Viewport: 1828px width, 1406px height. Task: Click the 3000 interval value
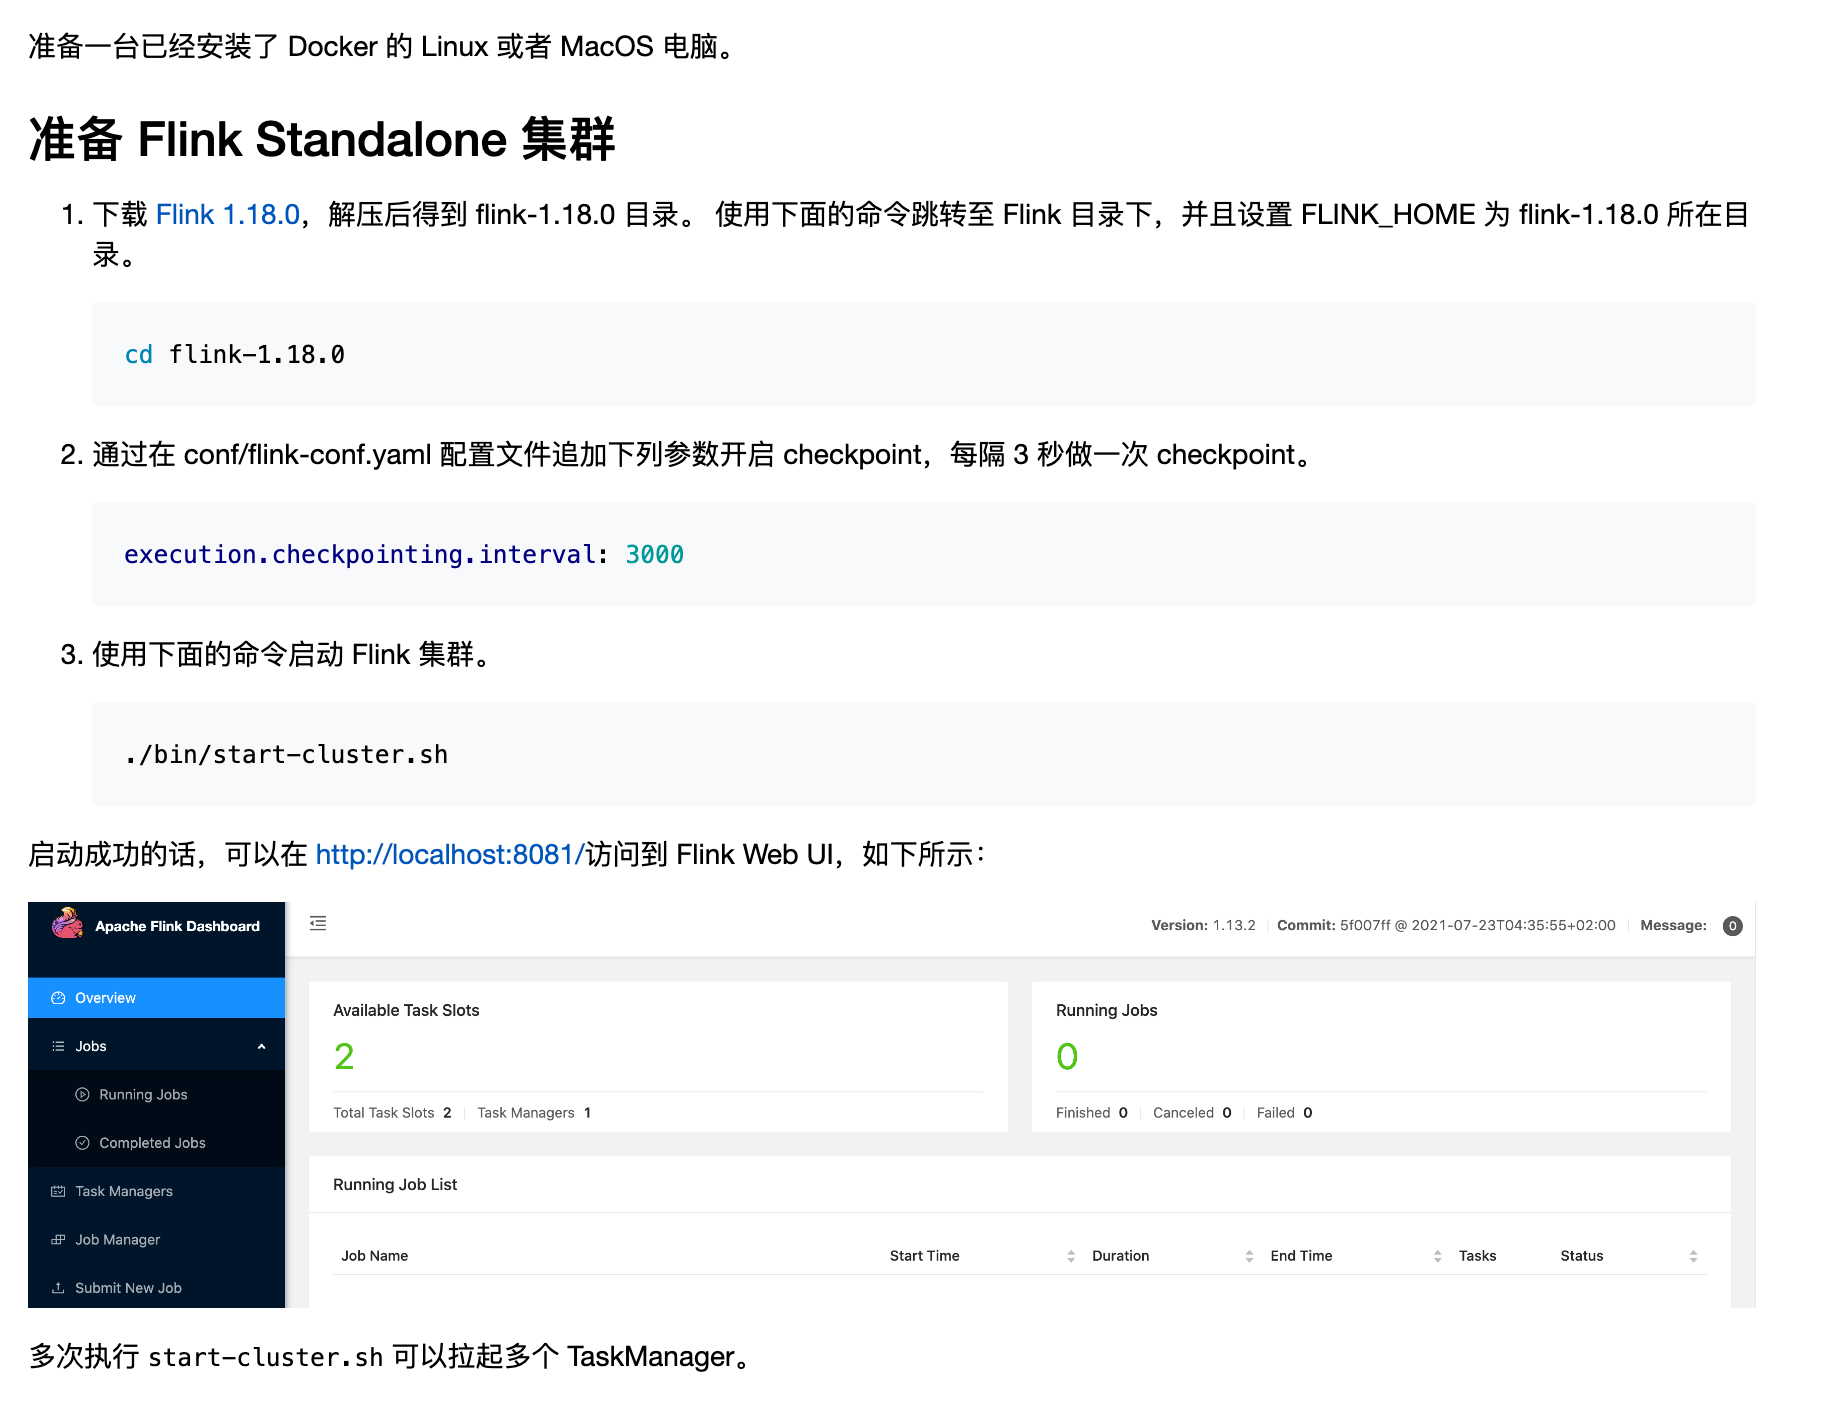click(655, 554)
